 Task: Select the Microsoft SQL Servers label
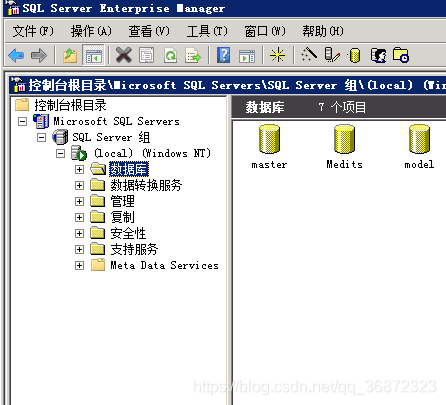[x=116, y=121]
